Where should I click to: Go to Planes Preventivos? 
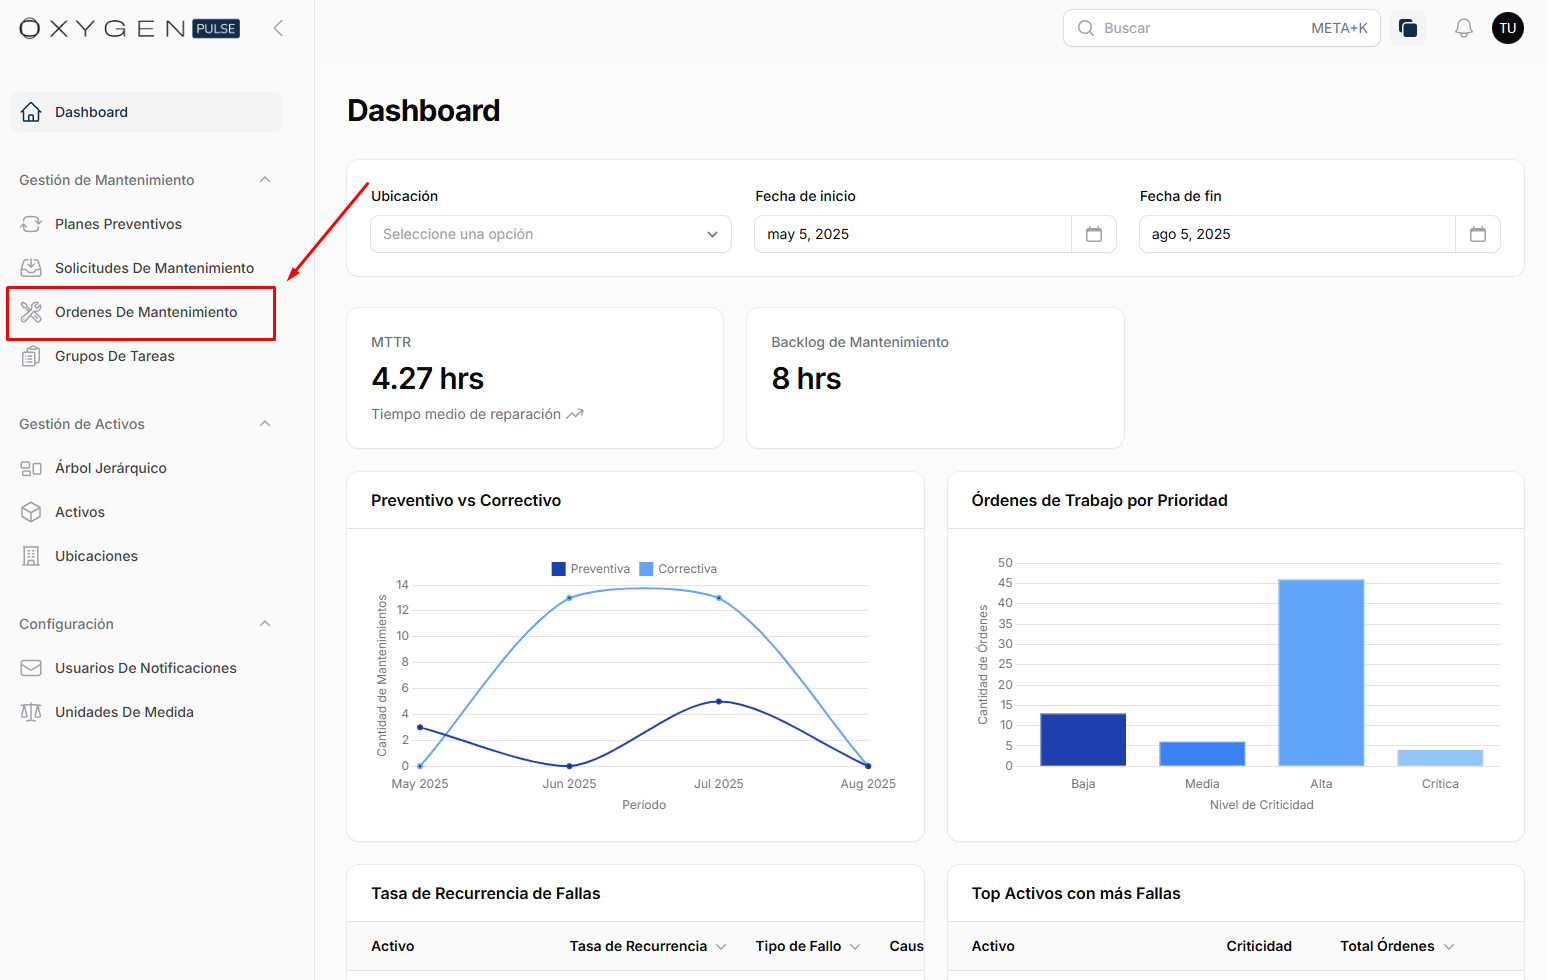(x=118, y=224)
